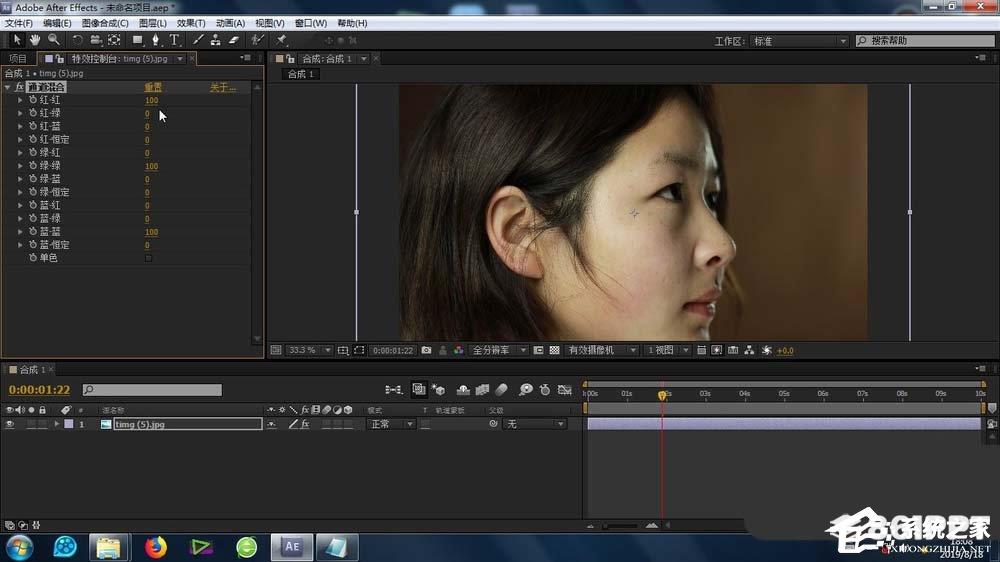Viewport: 1000px width, 562px height.
Task: Select the Hand tool
Action: [x=34, y=40]
